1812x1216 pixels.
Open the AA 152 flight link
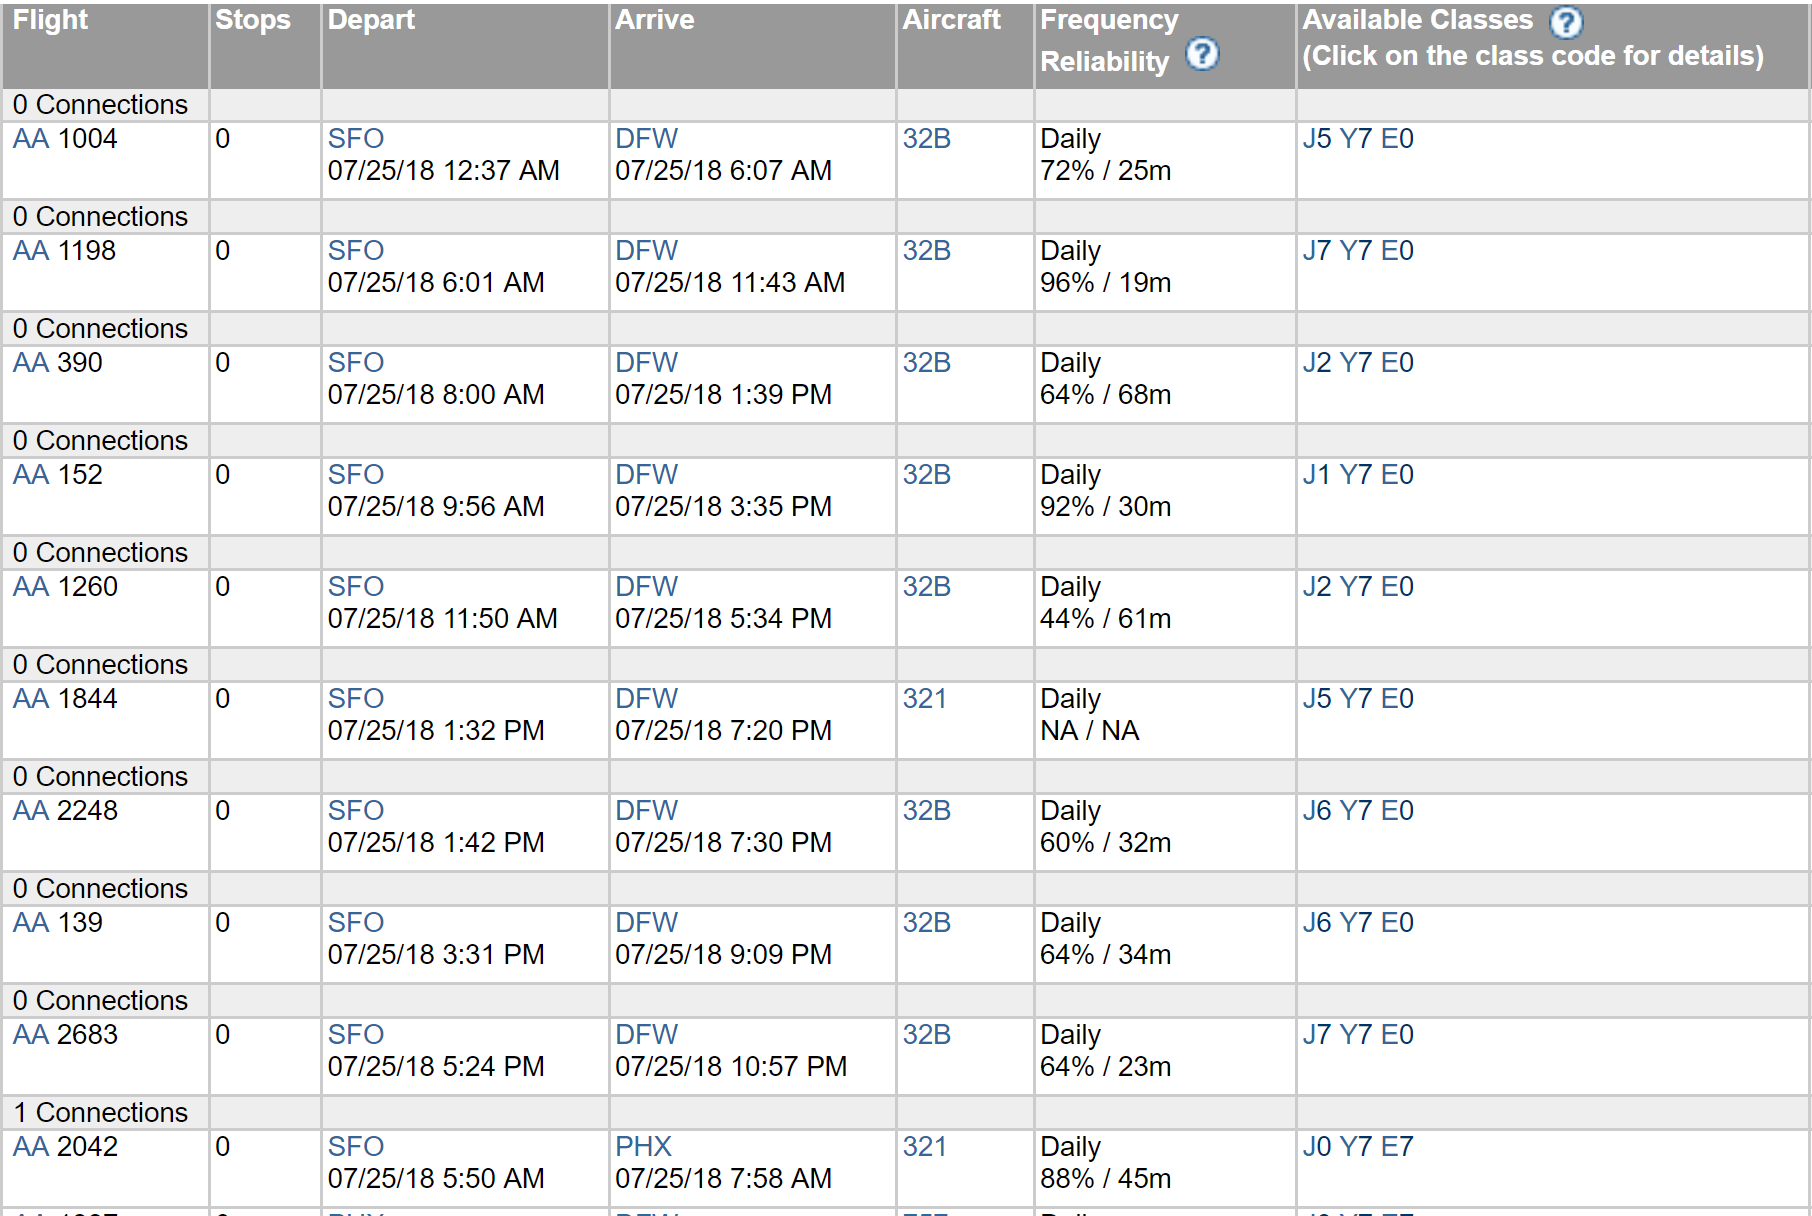tap(57, 475)
